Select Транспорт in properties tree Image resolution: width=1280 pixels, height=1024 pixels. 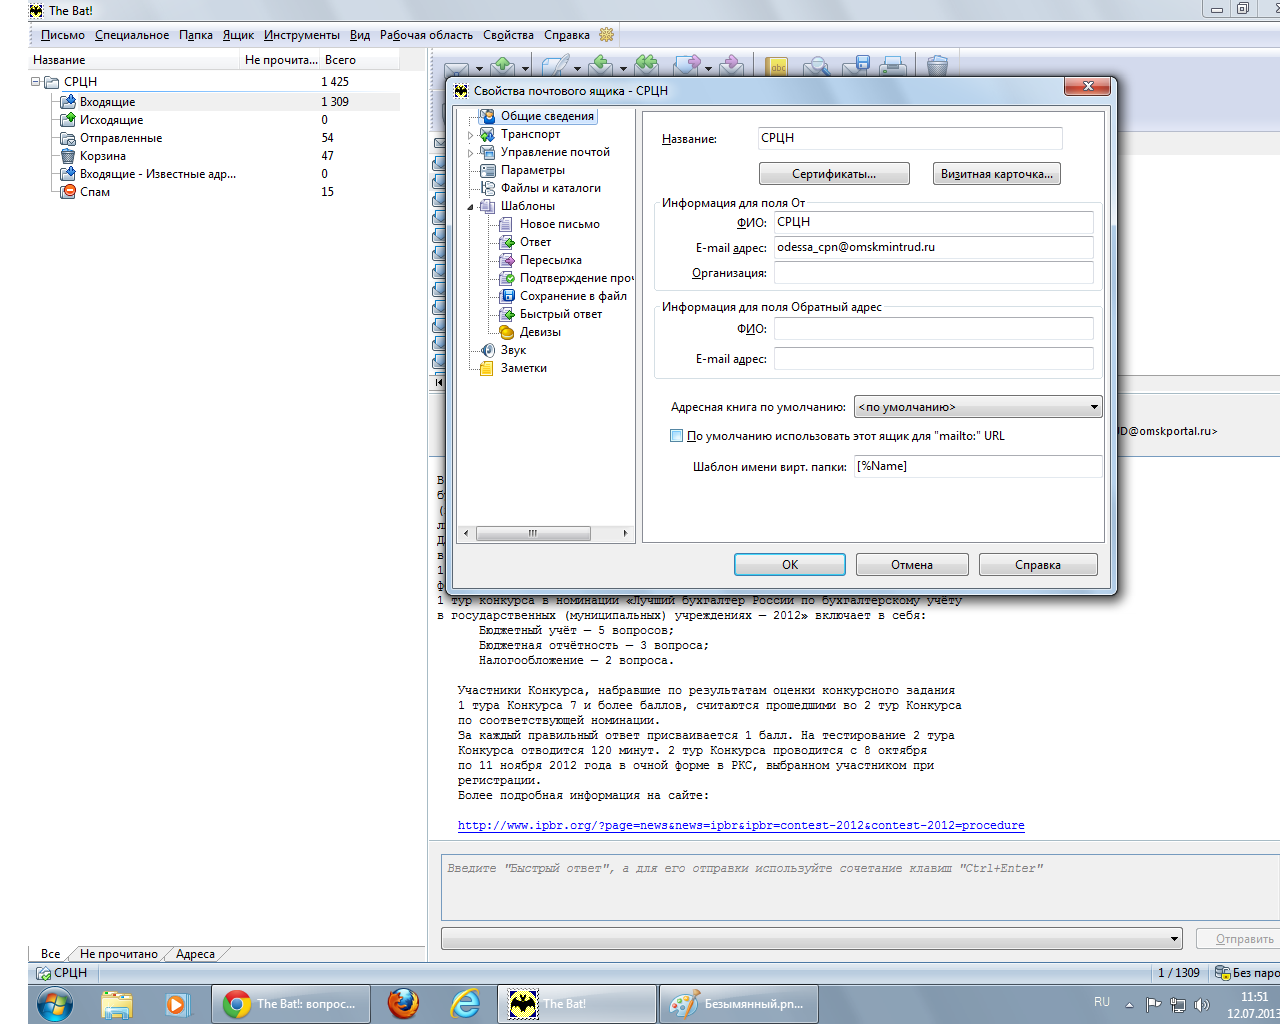click(x=530, y=134)
